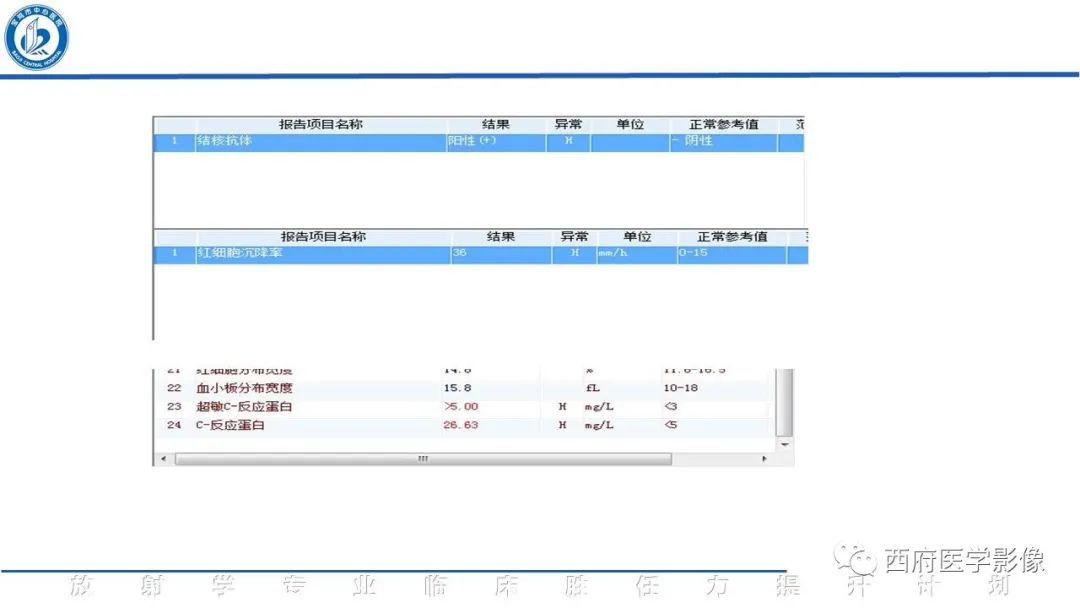Click 异常 column header in second table
Viewport: 1080px width, 608px height.
pyautogui.click(x=574, y=237)
